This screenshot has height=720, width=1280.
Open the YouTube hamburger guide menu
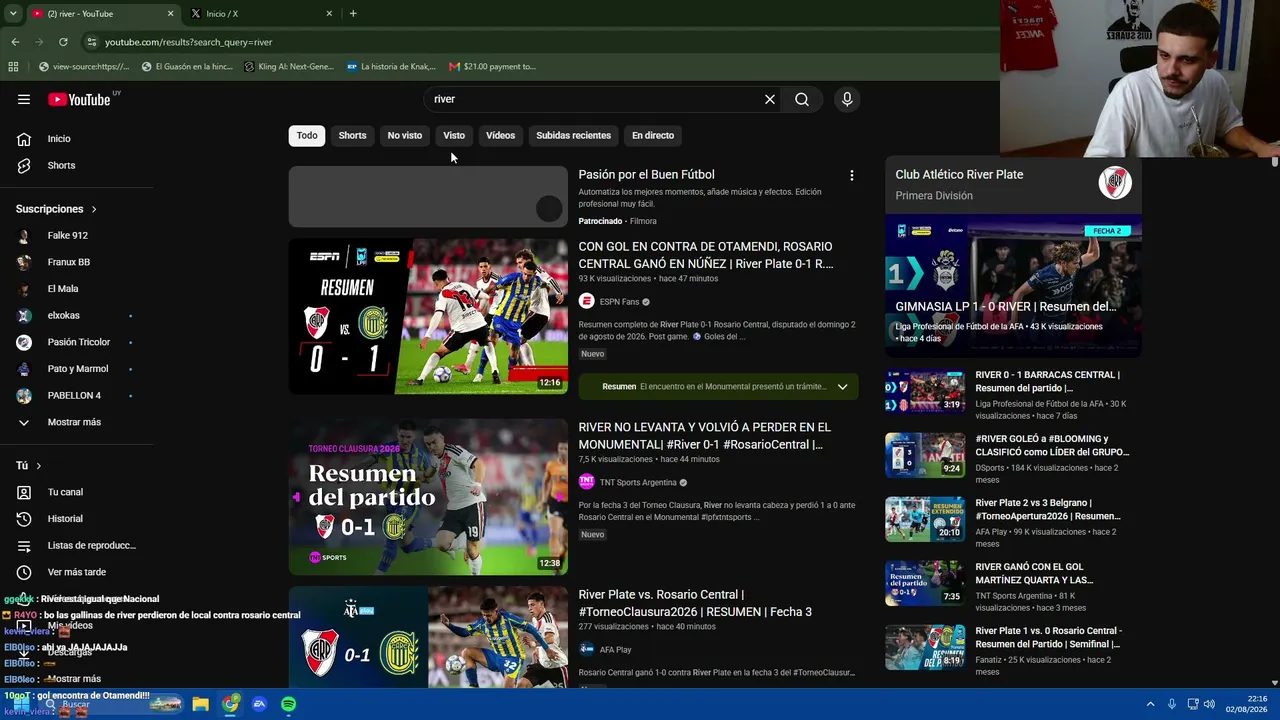click(x=24, y=99)
